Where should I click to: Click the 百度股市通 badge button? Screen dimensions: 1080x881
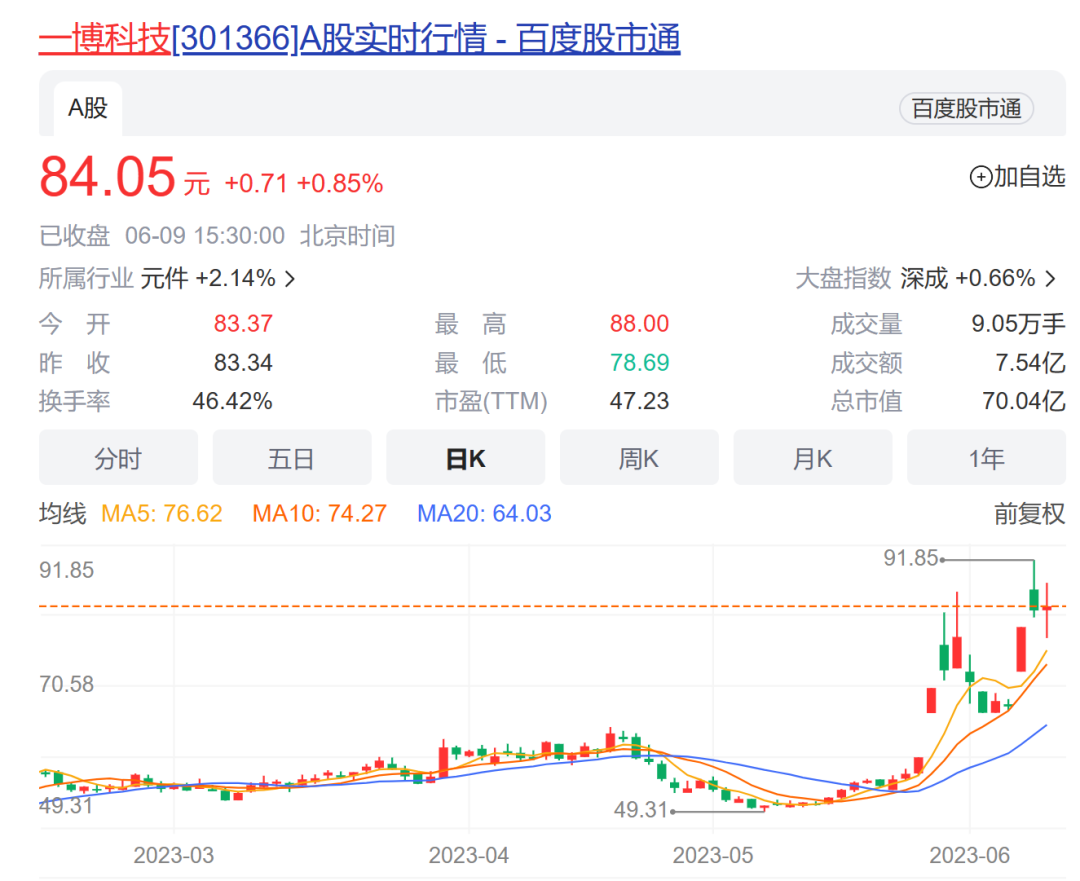[966, 108]
